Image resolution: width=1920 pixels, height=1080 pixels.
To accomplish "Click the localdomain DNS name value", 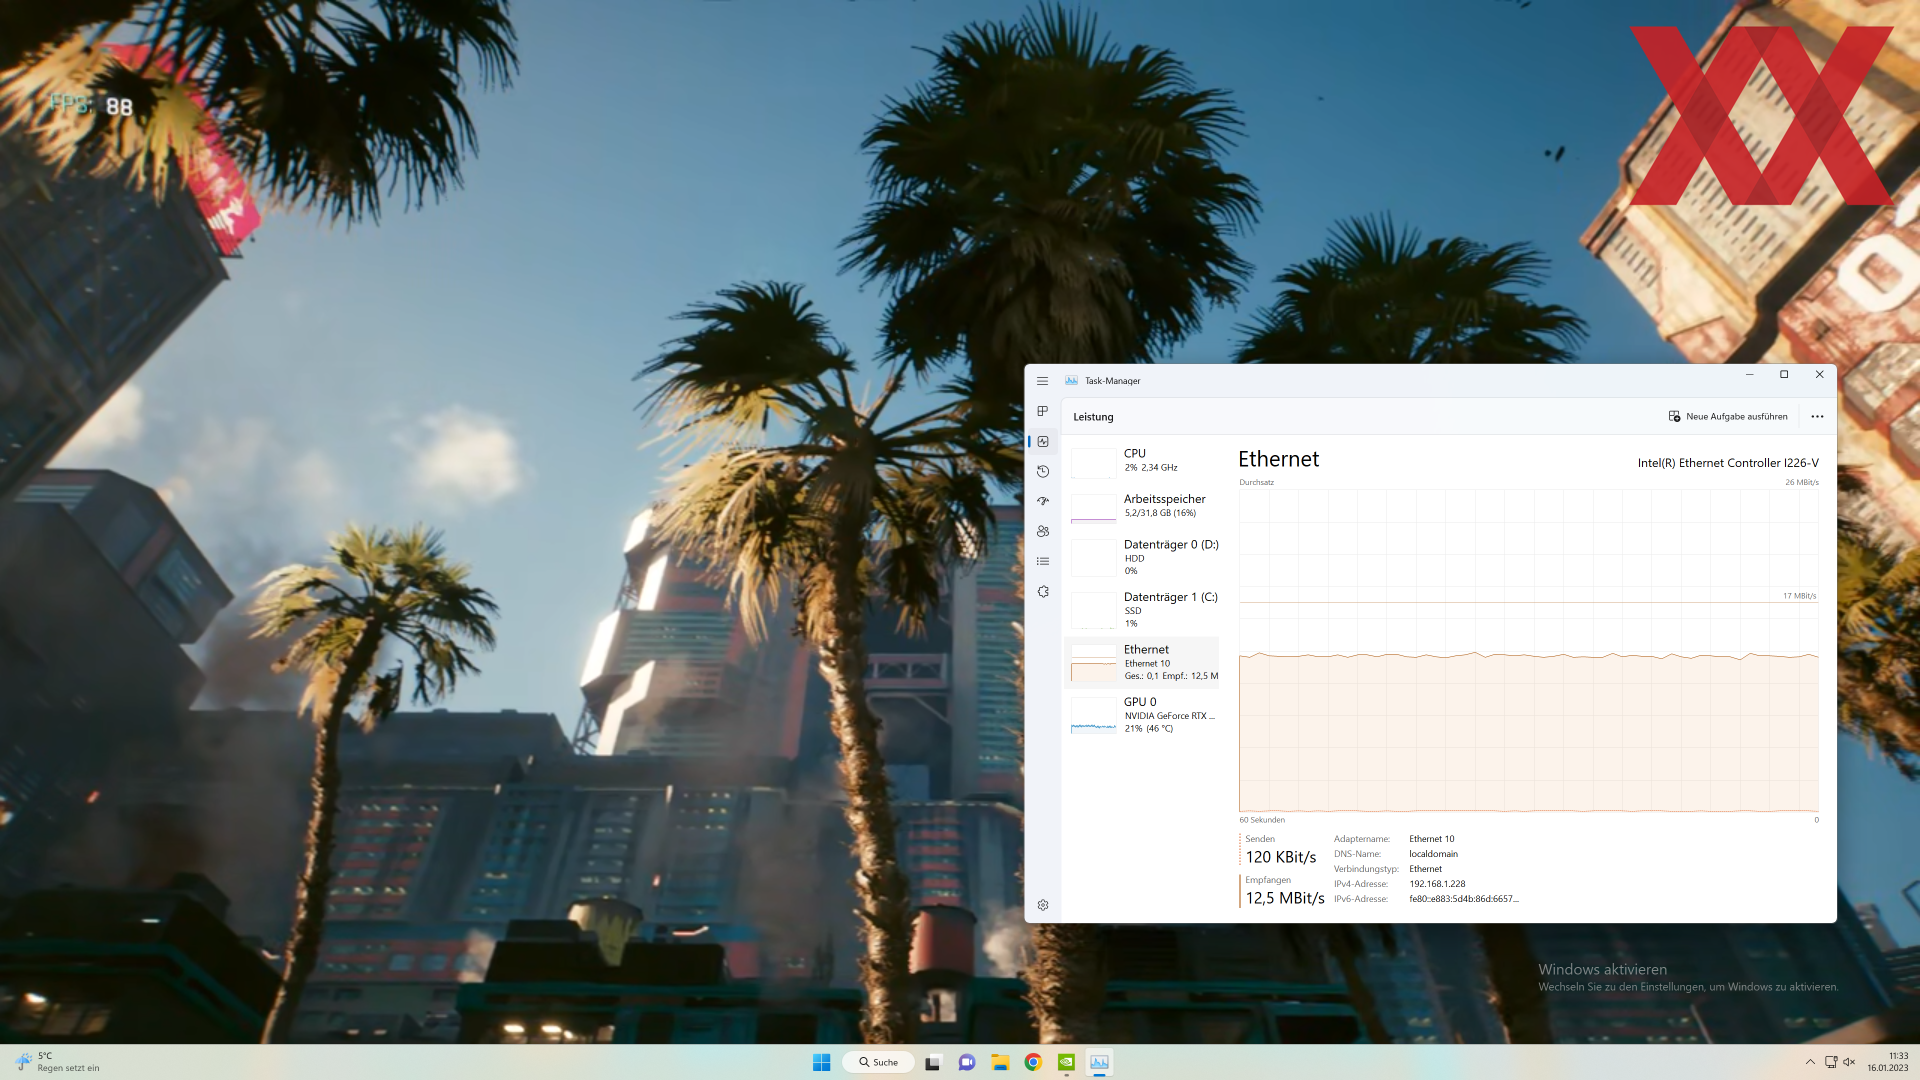I will coord(1433,854).
